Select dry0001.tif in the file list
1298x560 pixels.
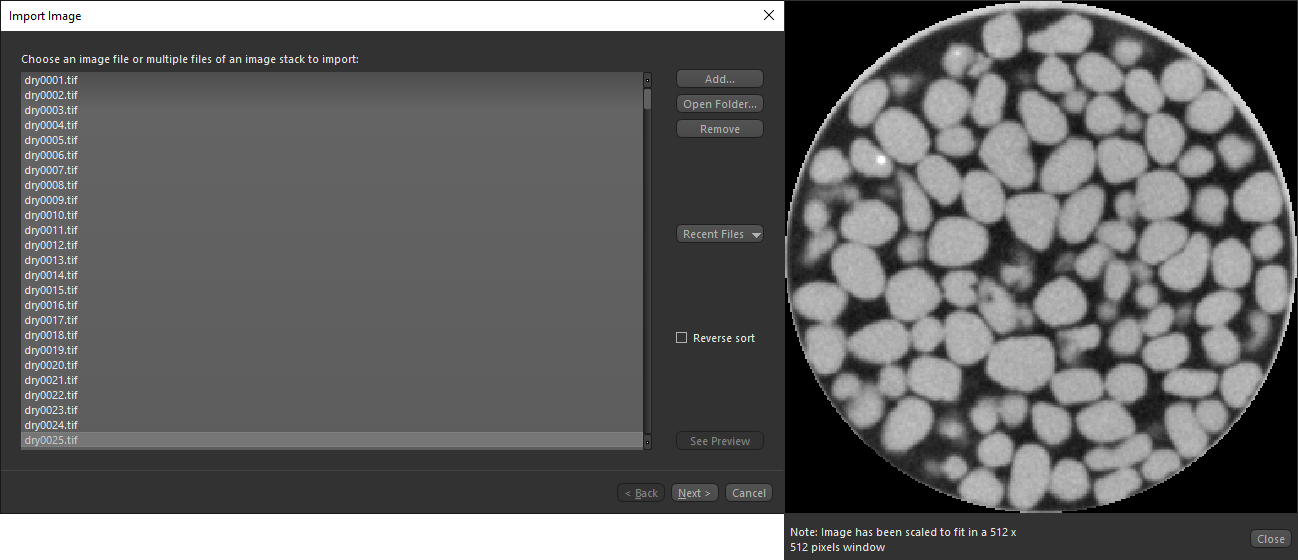point(51,80)
